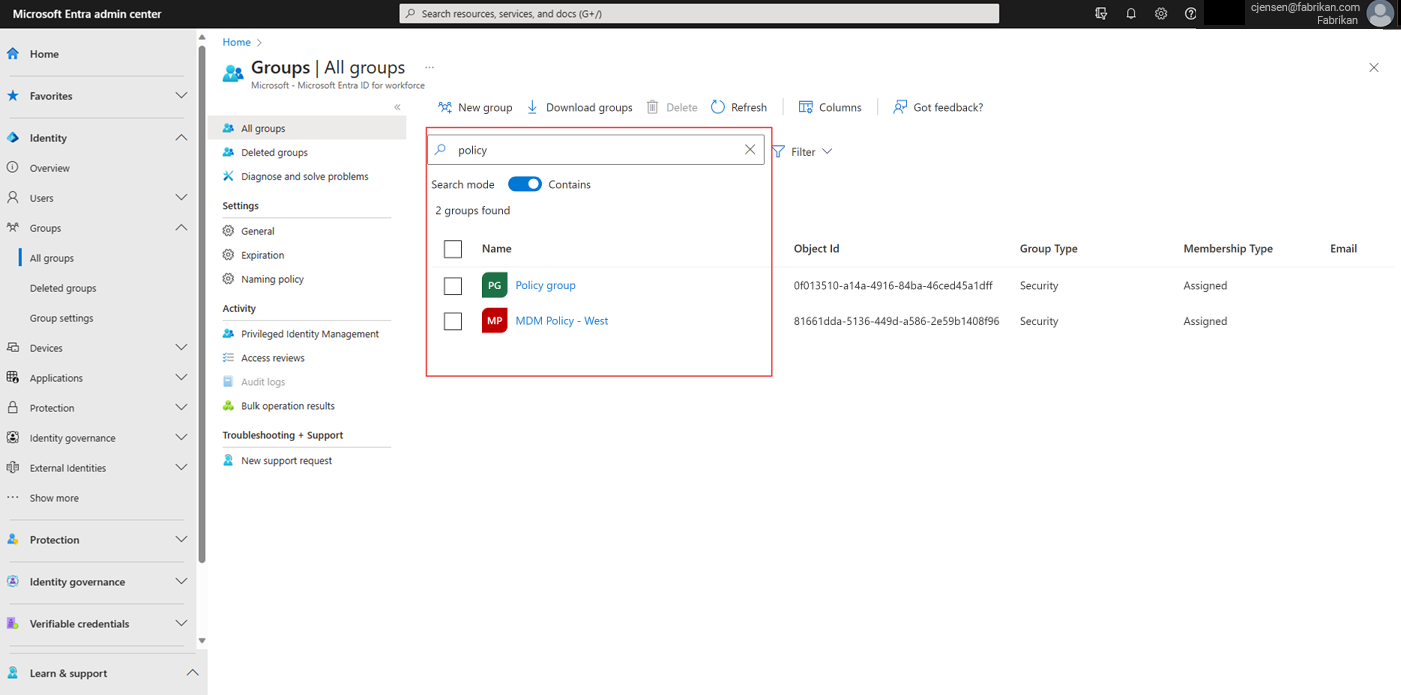Image resolution: width=1401 pixels, height=695 pixels.
Task: Click the Favorites star icon
Action: (13, 96)
